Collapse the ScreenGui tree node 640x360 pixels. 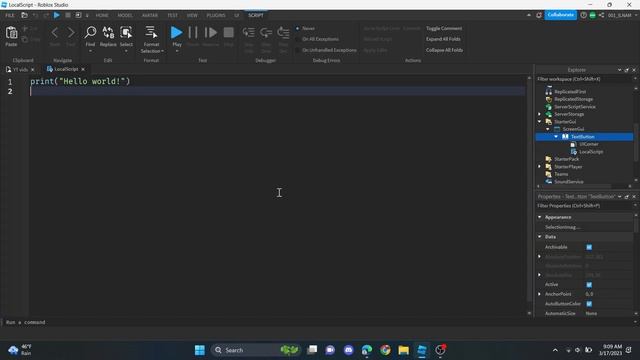548,129
